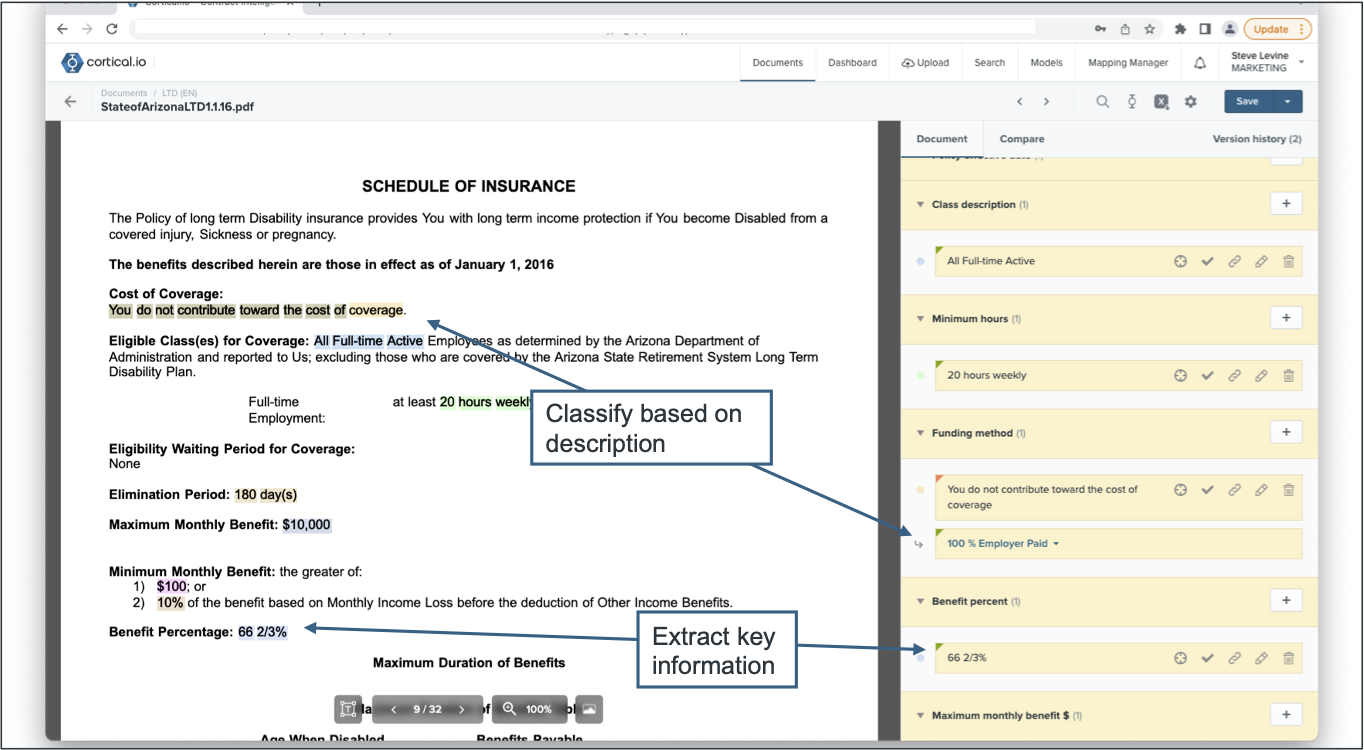Screen dimensions: 1364x750
Task: Open document settings via the gear icon
Action: pyautogui.click(x=1190, y=101)
